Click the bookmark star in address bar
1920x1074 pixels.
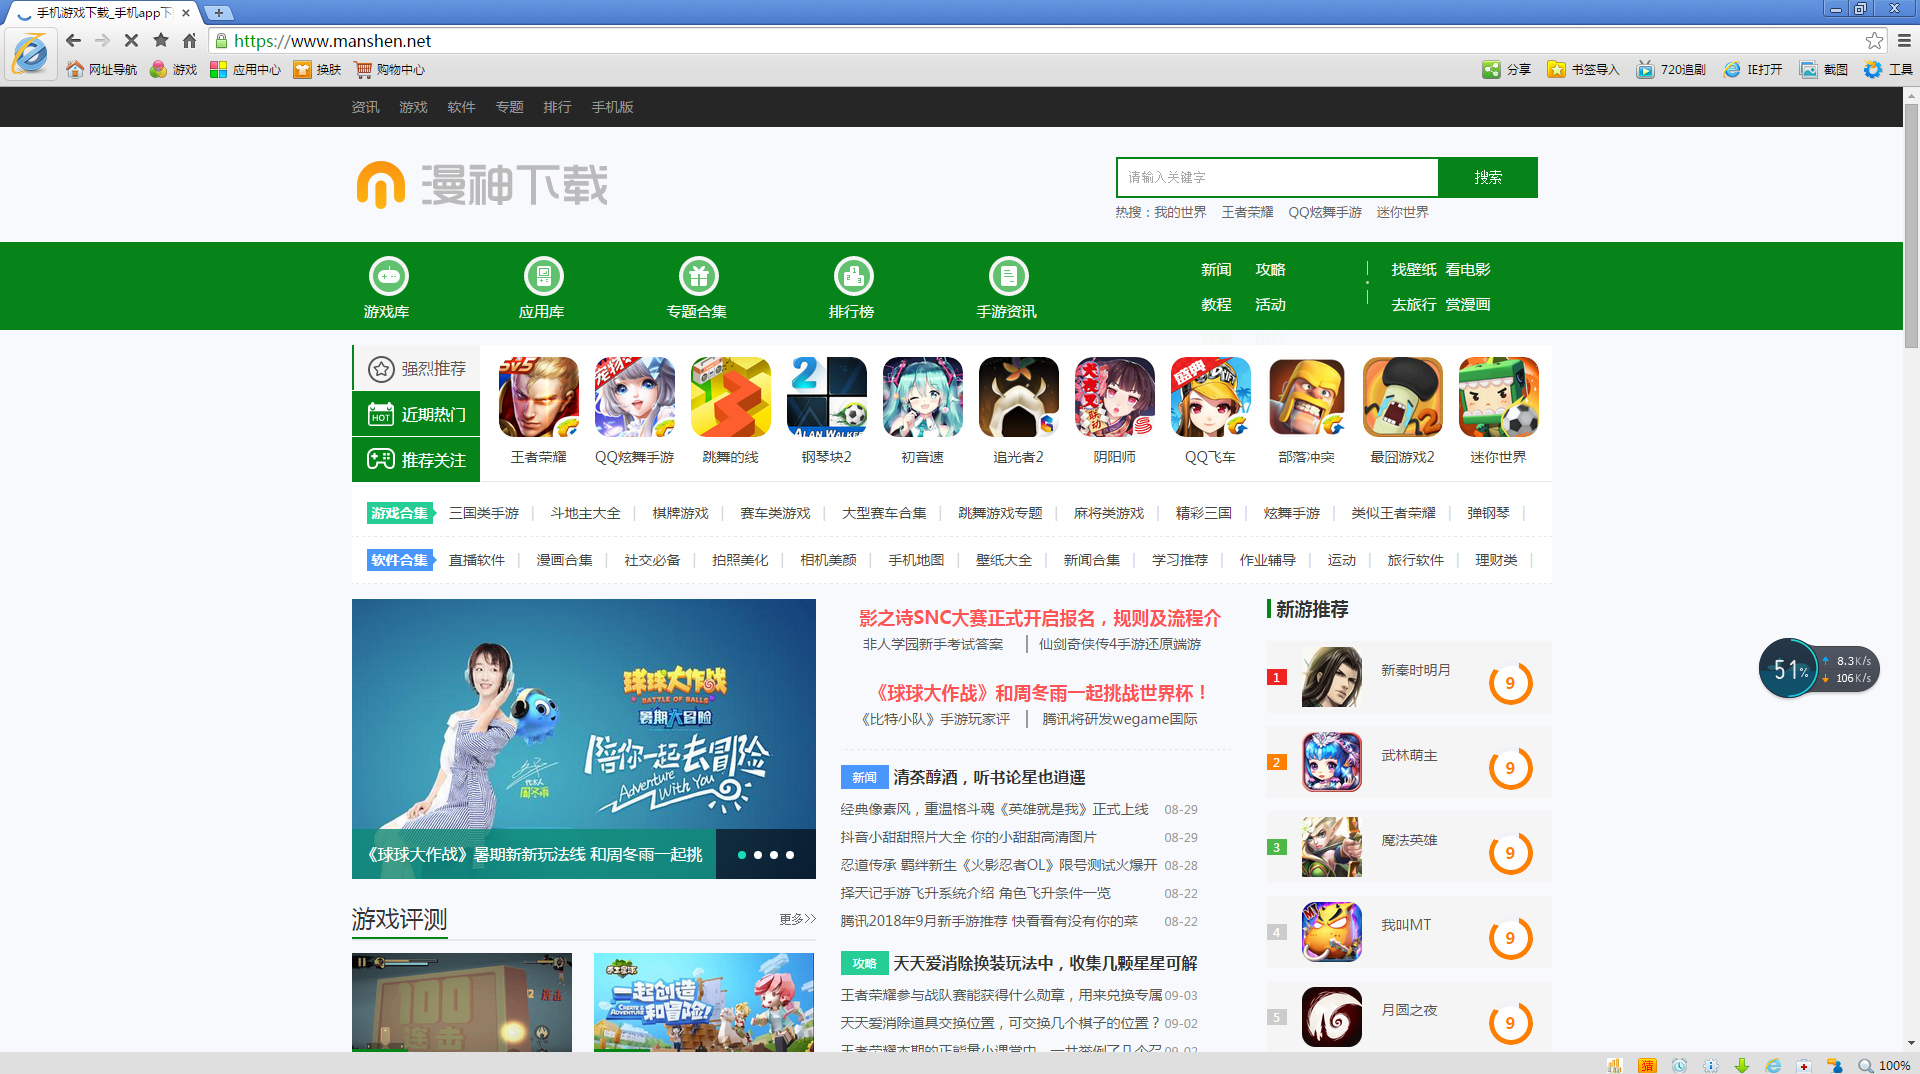click(1874, 41)
